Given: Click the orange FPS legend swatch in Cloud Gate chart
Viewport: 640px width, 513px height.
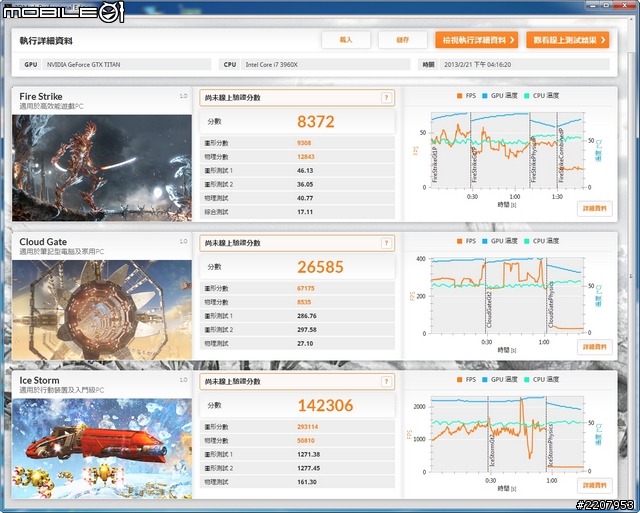Looking at the screenshot, I should click(460, 241).
